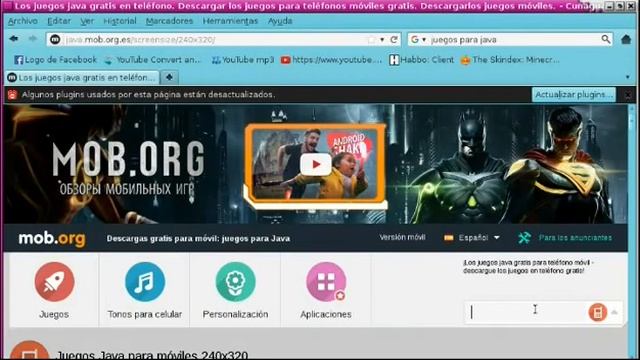
Task: Click the Aplicaciones label
Action: click(x=326, y=314)
